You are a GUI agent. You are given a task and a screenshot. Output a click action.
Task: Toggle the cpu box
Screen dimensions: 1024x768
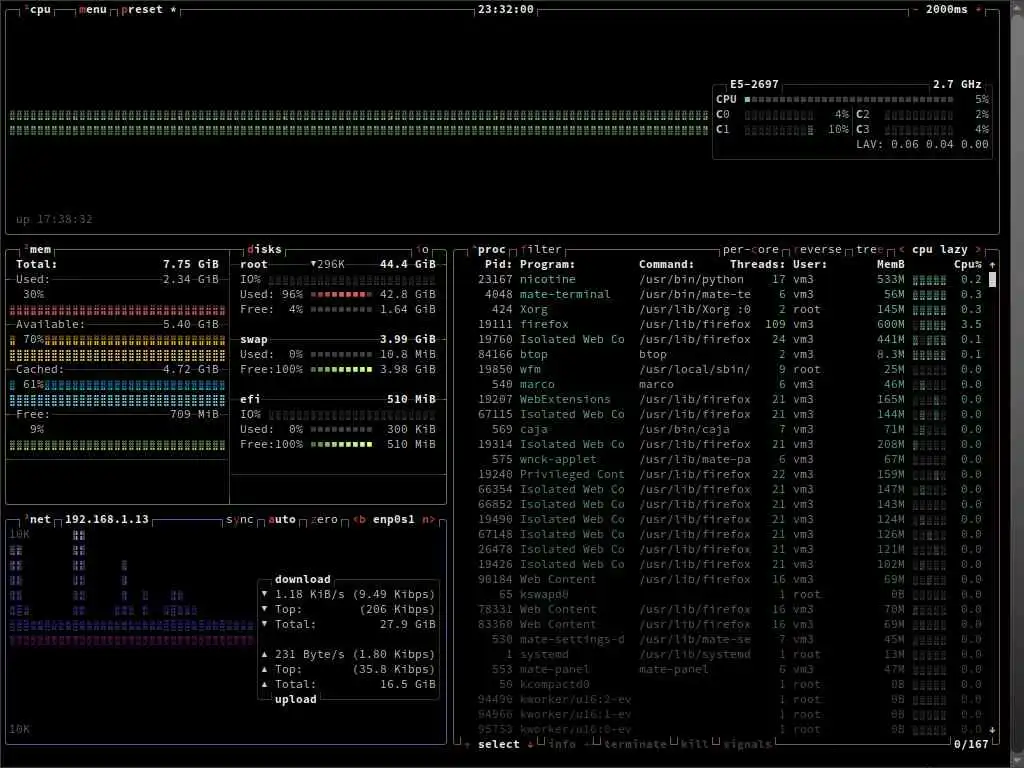[x=38, y=10]
